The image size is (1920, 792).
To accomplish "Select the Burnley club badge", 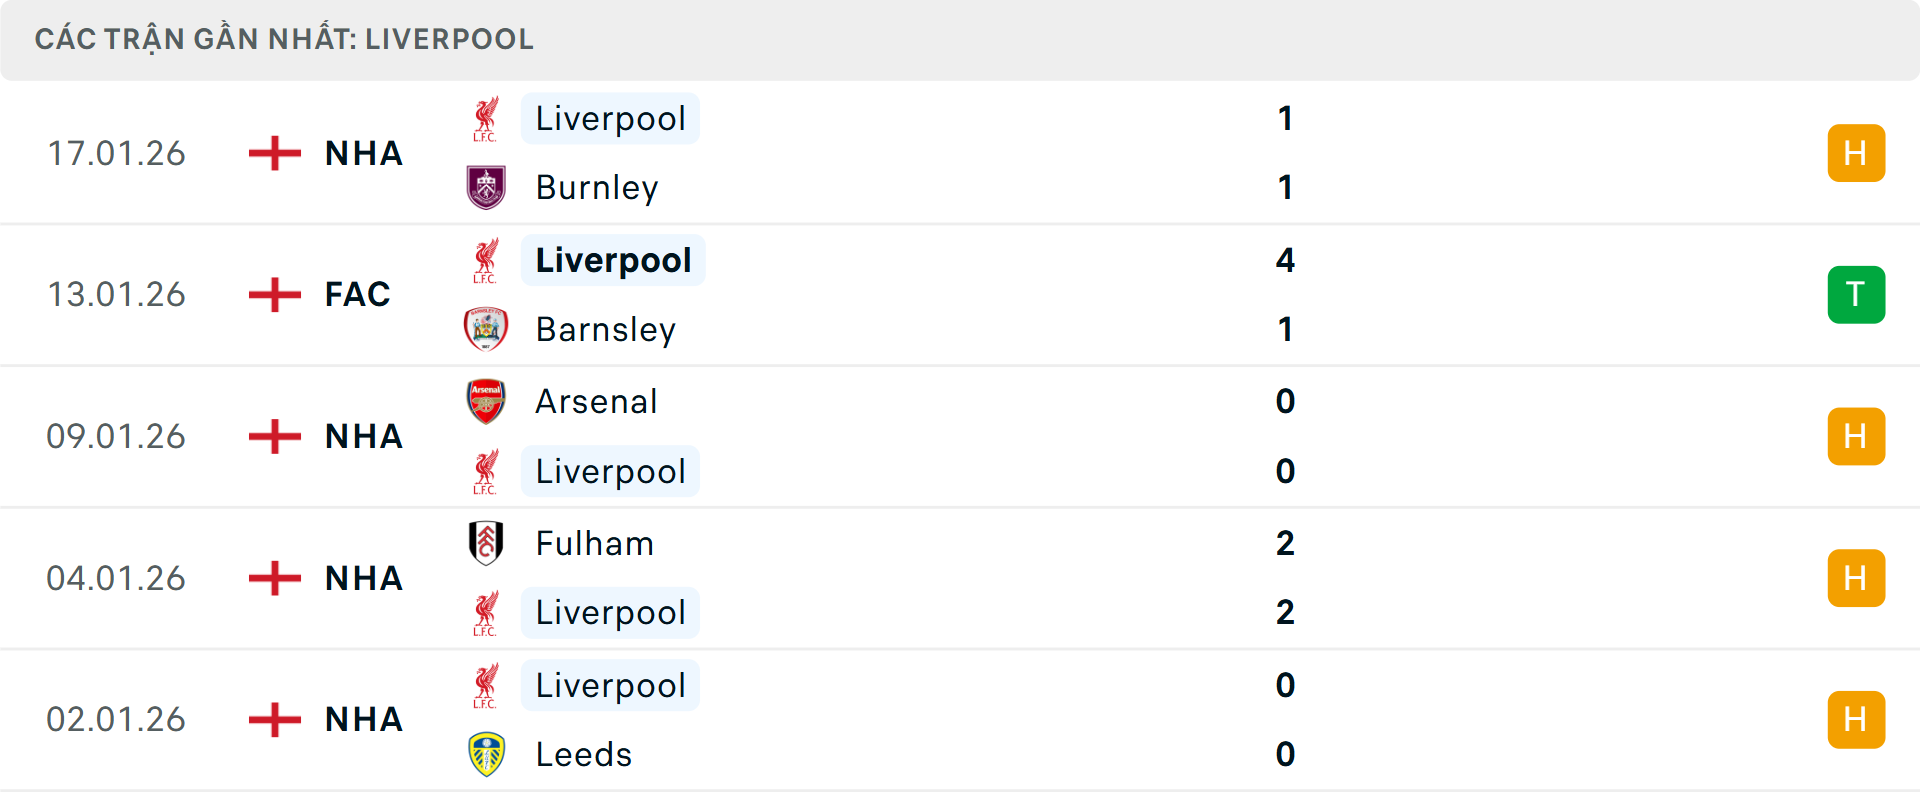I will (487, 186).
